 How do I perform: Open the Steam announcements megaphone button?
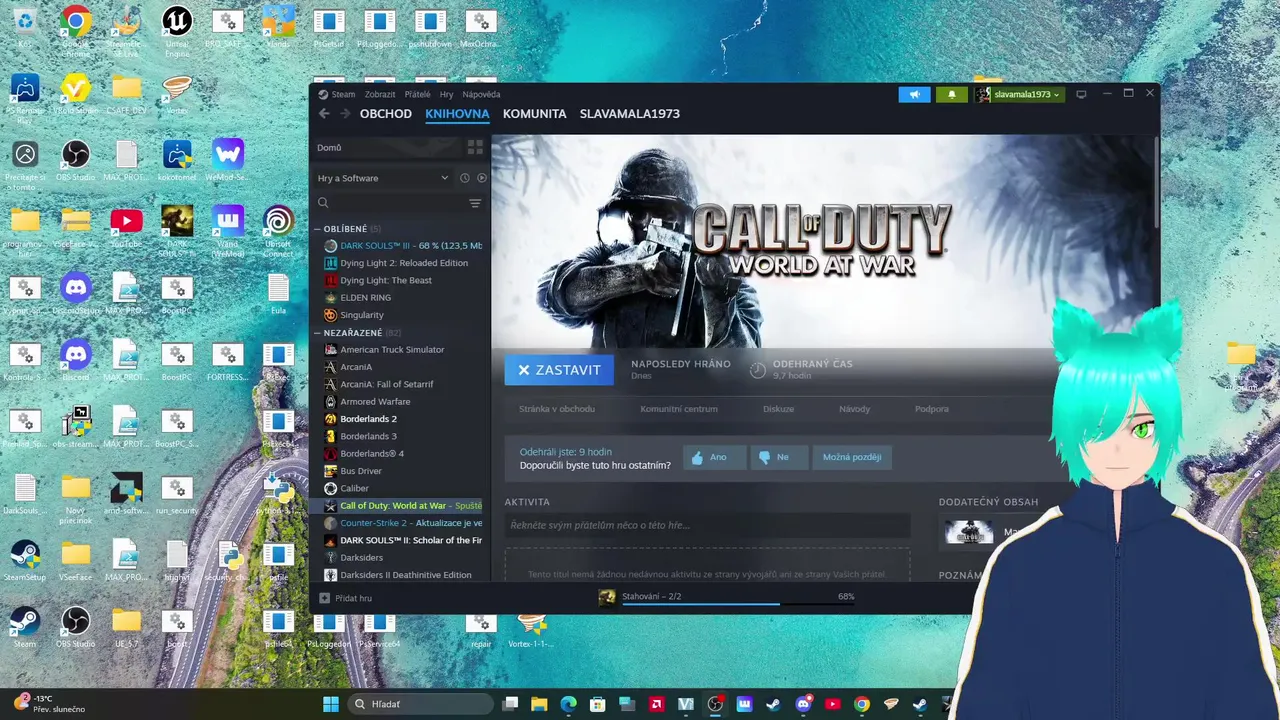tap(914, 94)
